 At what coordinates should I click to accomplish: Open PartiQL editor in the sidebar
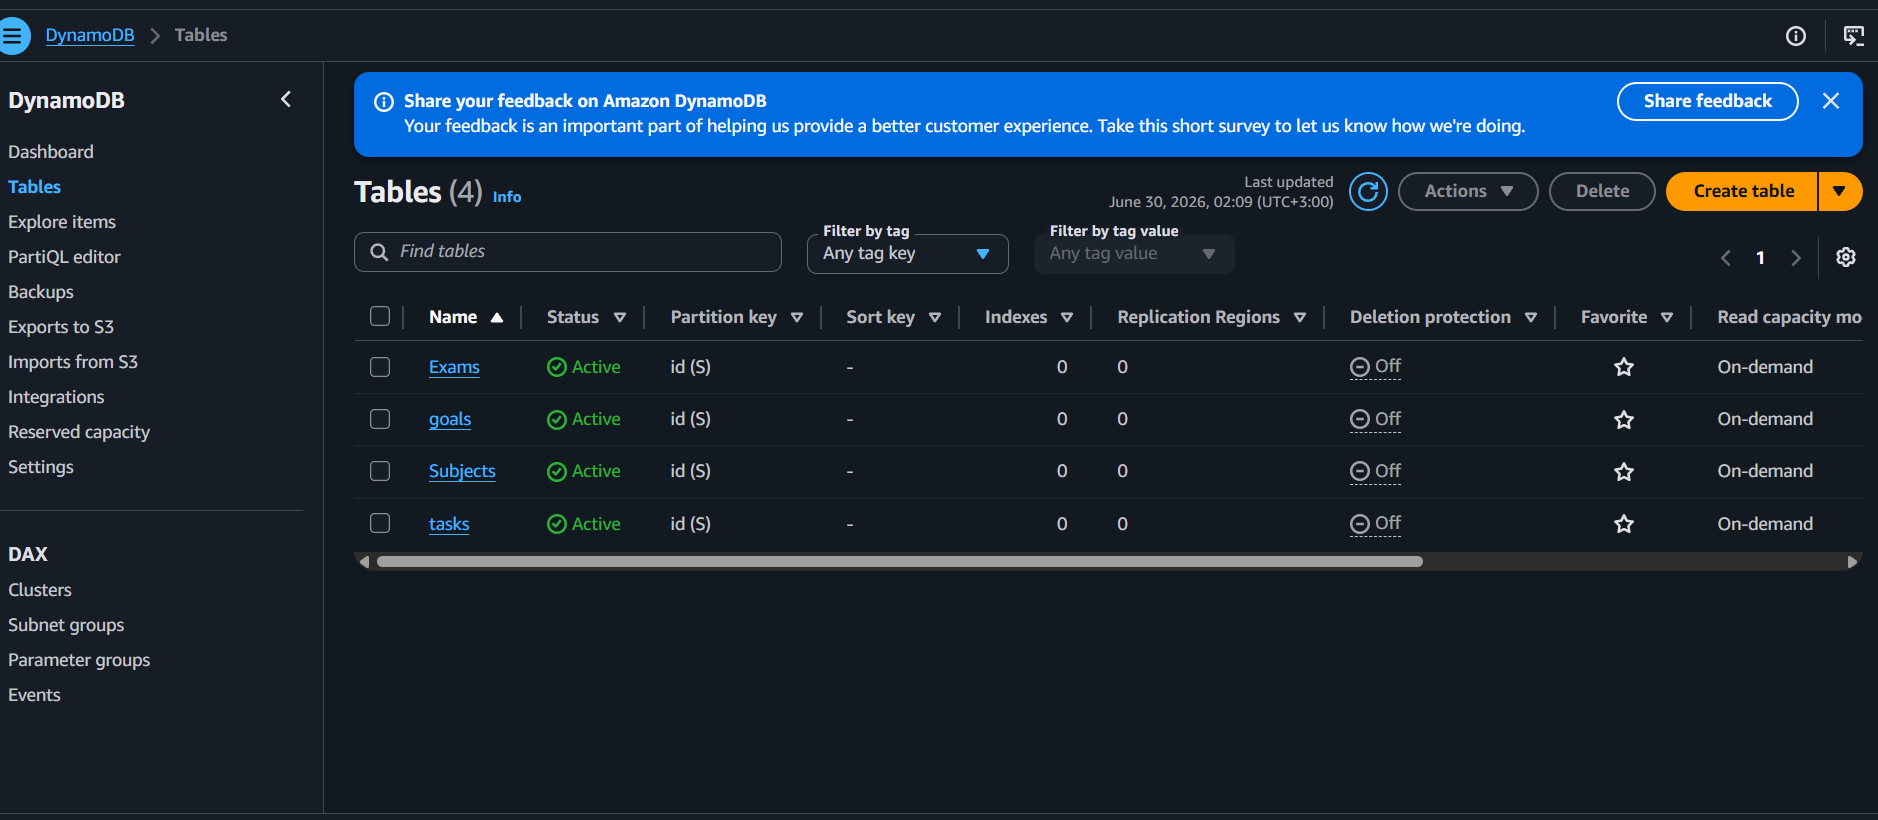[x=64, y=257]
